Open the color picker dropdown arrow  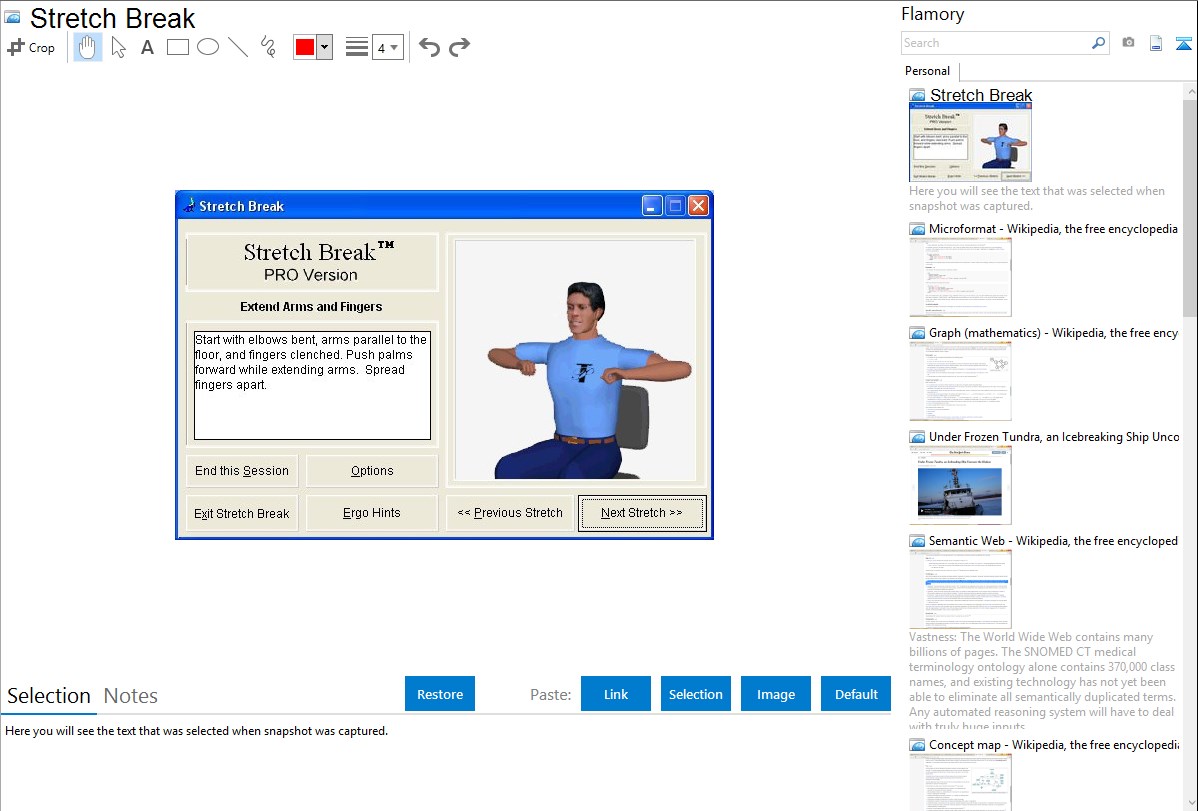click(324, 47)
